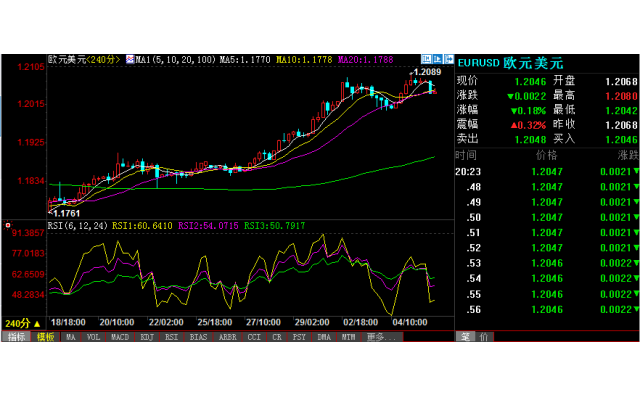Select the MA indicator tab
Image resolution: width=640 pixels, height=397 pixels.
71,337
